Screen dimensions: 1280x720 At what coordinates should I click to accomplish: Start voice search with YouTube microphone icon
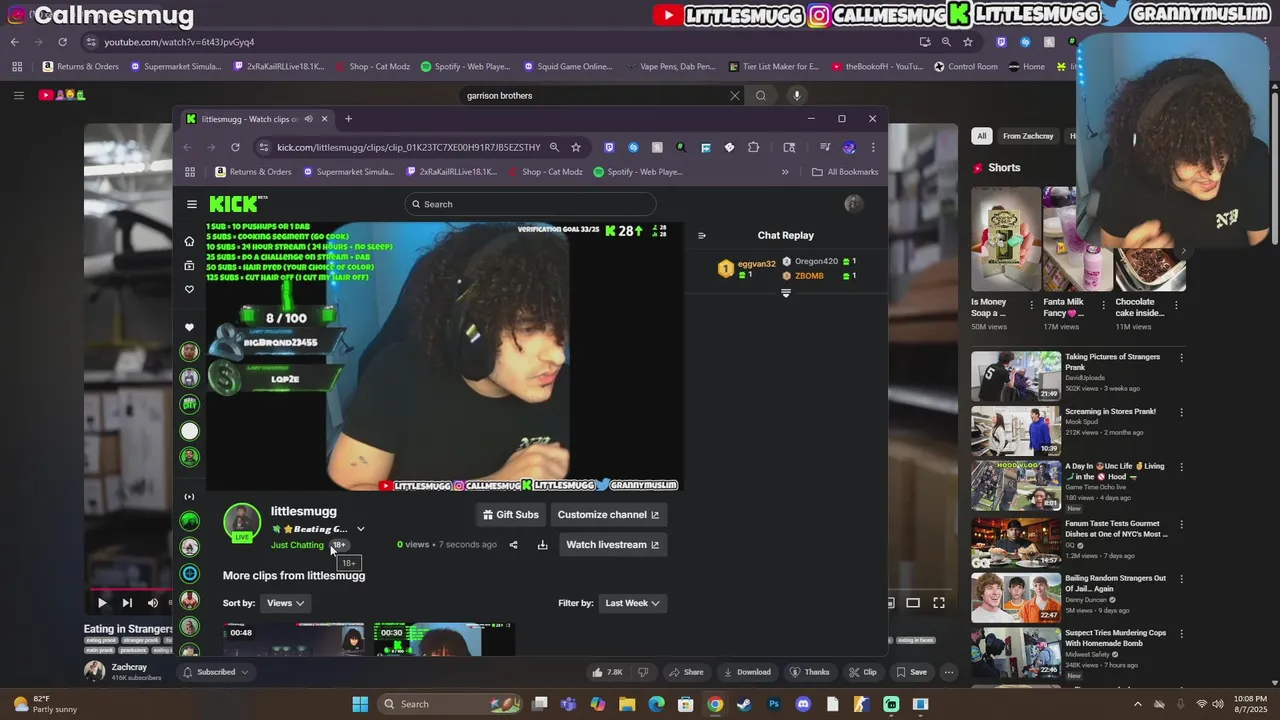coord(796,96)
